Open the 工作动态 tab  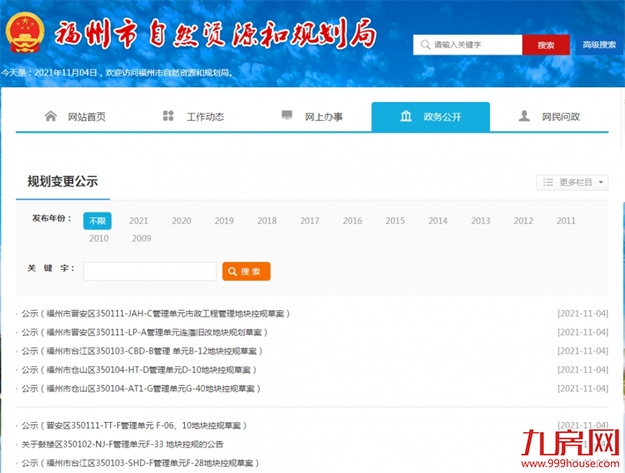[194, 117]
